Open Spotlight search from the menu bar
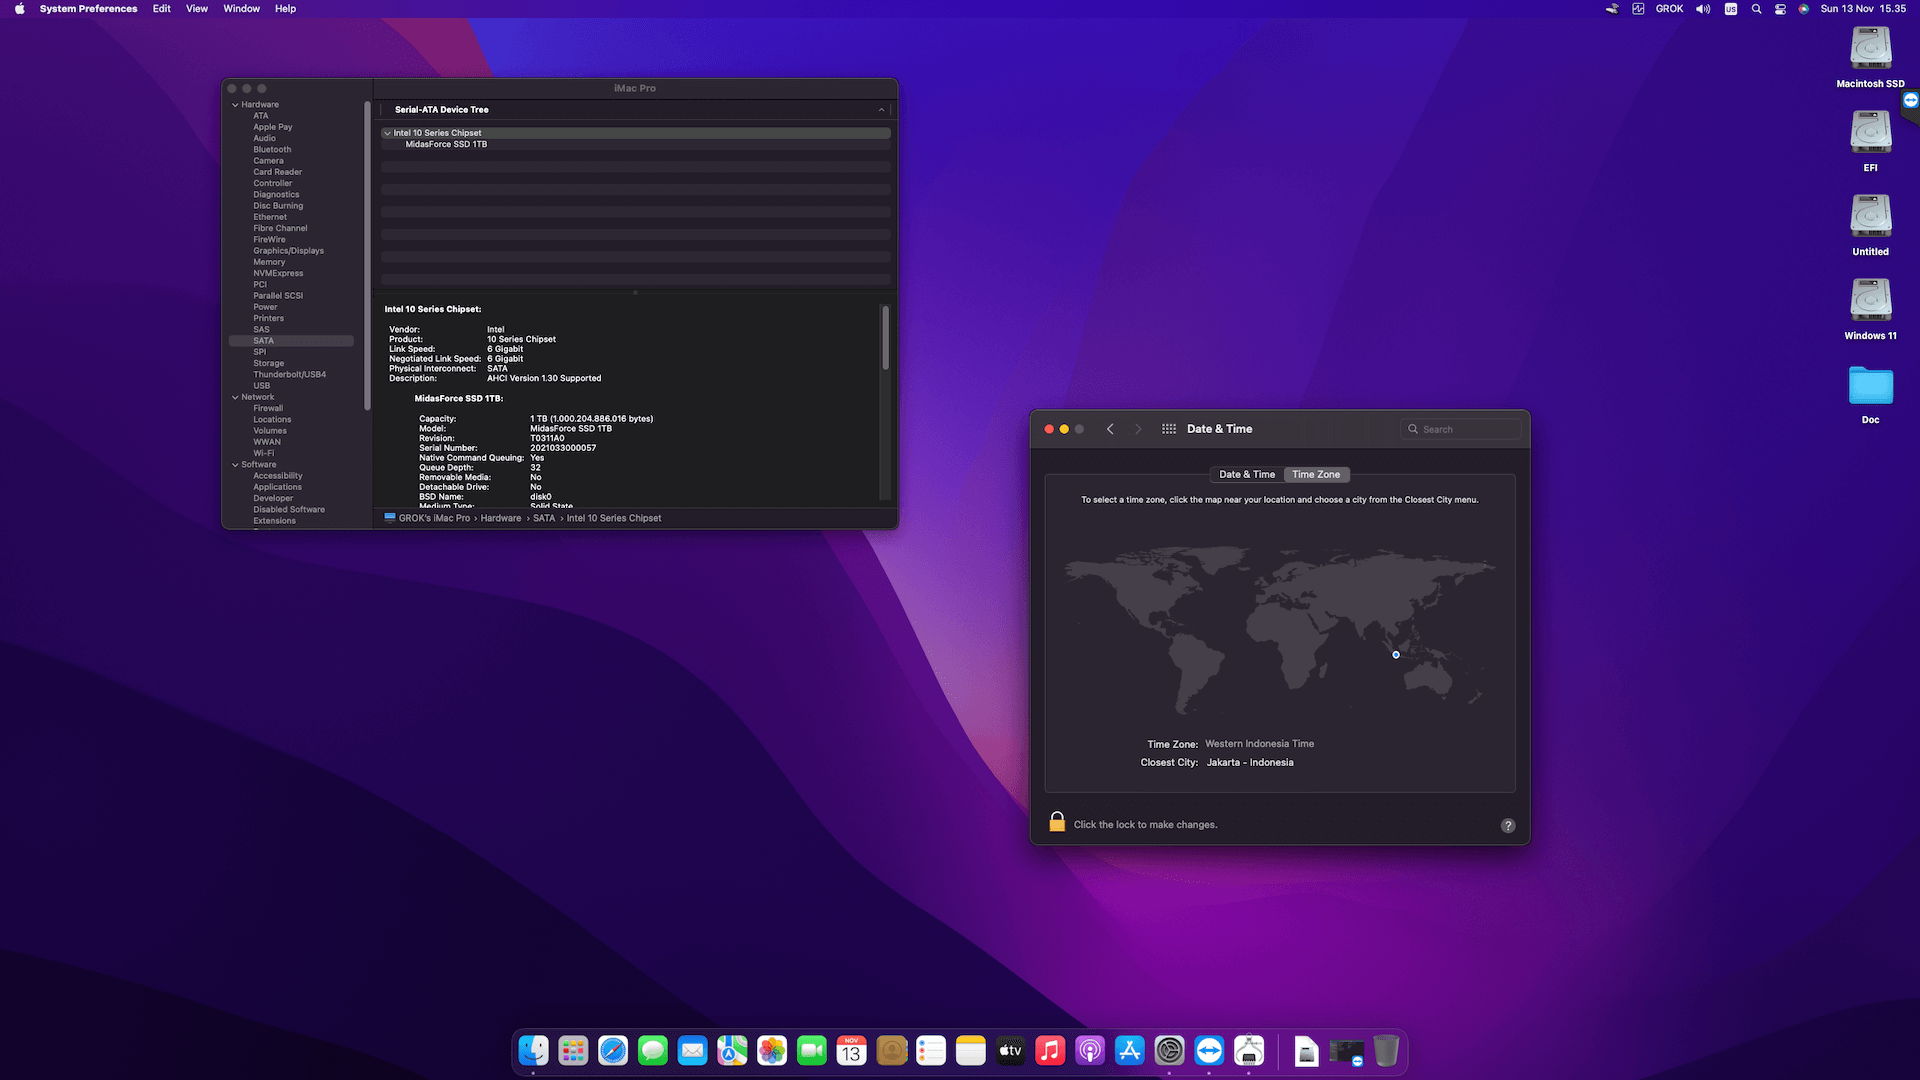 (x=1756, y=8)
